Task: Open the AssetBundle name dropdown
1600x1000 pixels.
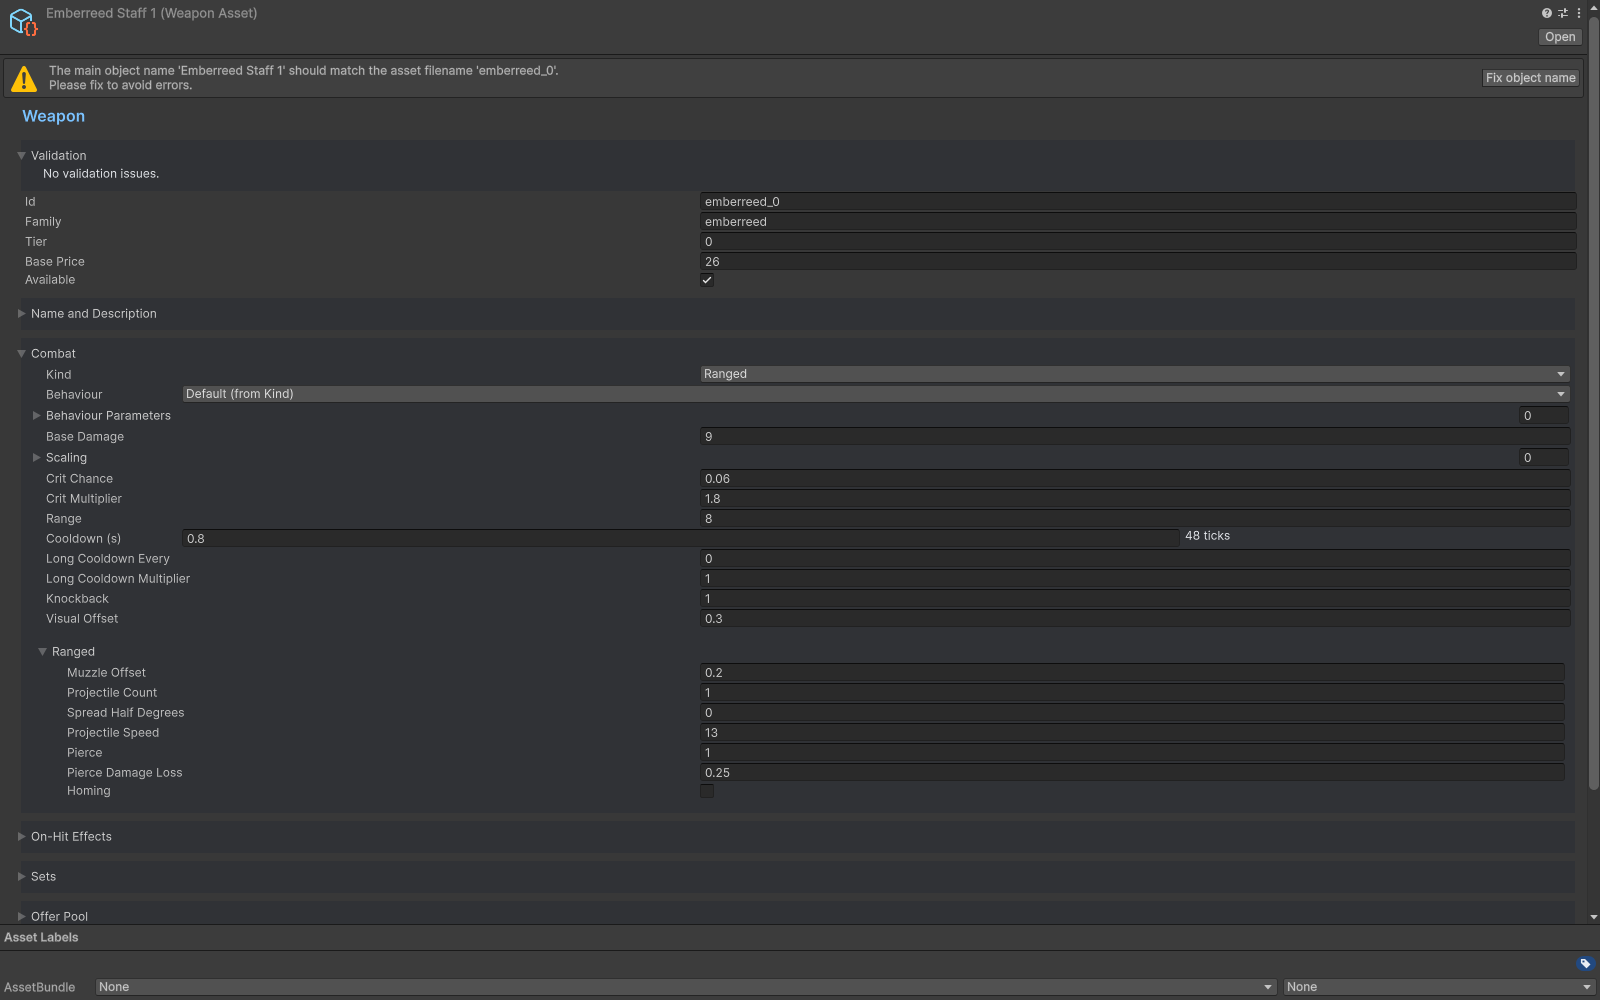Action: [x=686, y=987]
